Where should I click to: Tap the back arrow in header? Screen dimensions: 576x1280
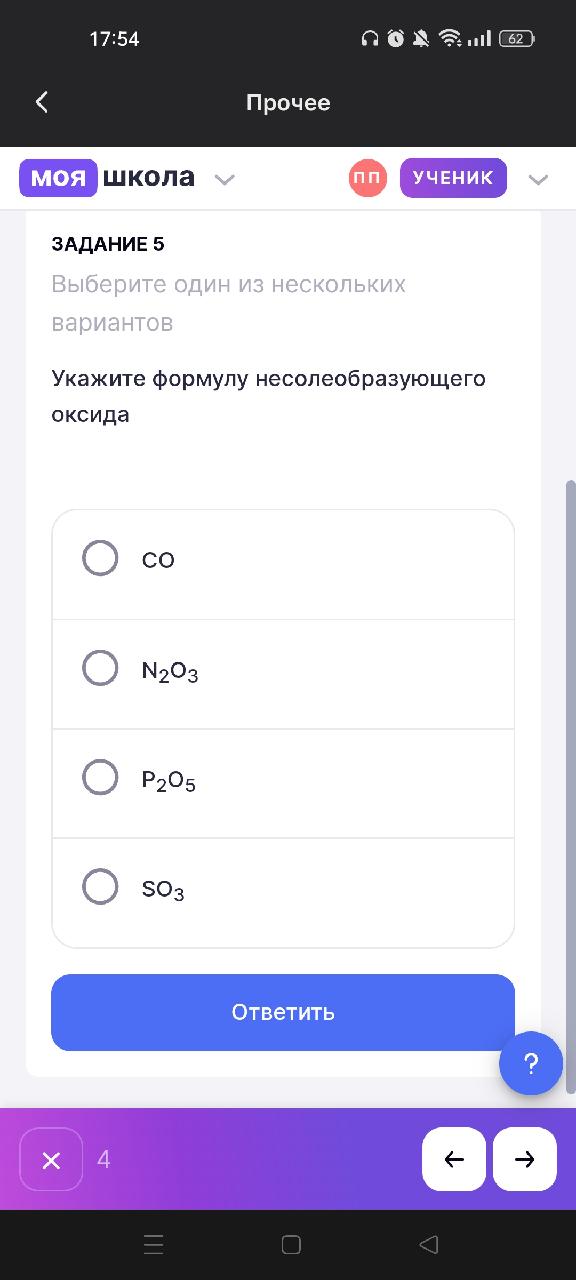[41, 102]
